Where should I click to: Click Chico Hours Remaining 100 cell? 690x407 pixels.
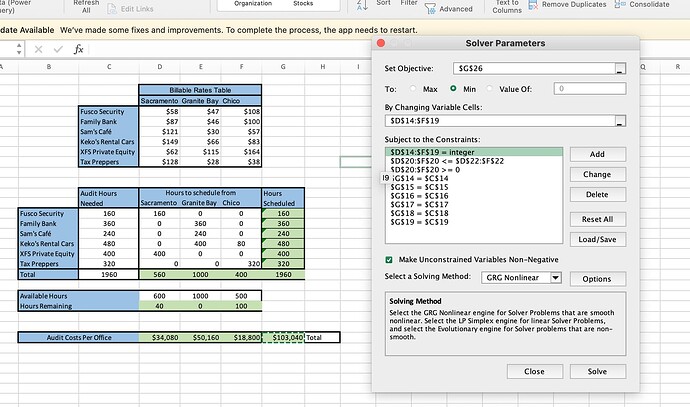[x=241, y=306]
